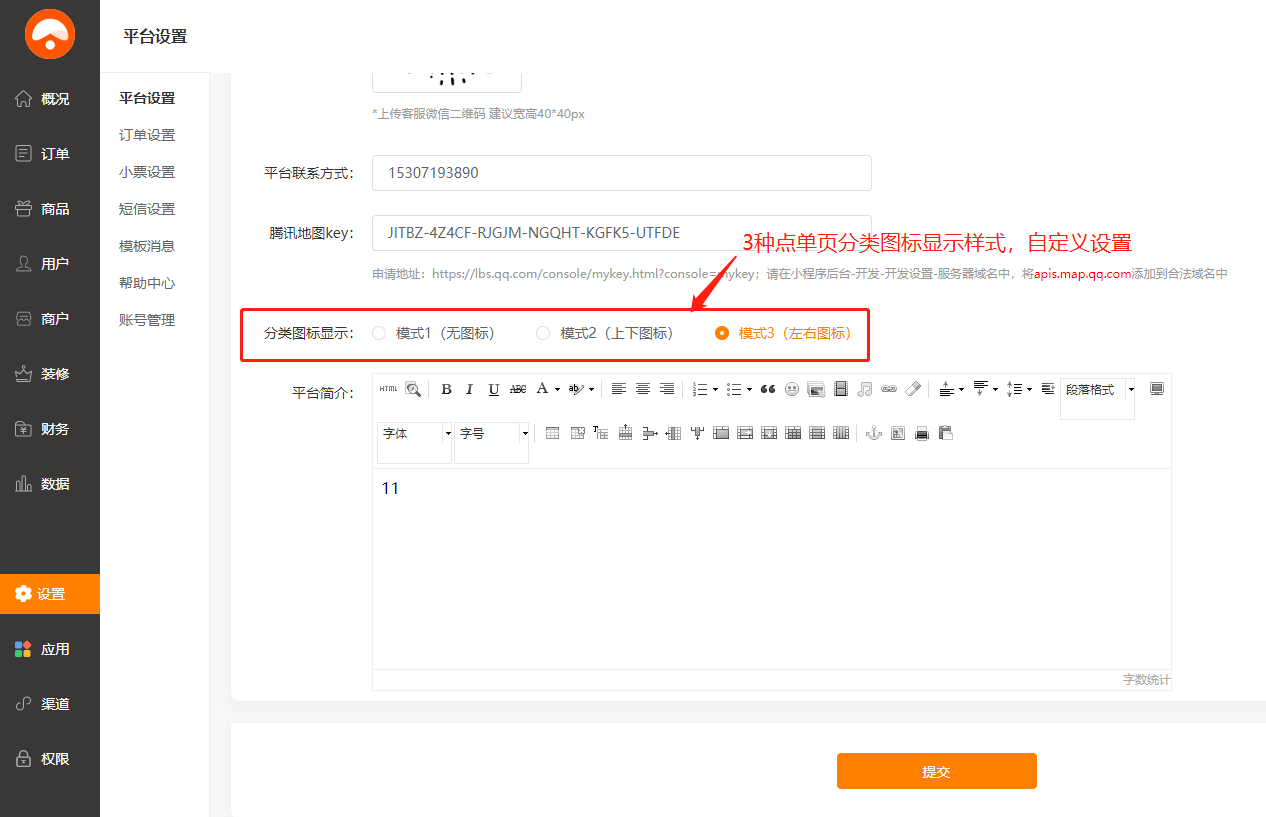Open 帮助中心 submenu item
The image size is (1266, 817).
click(x=147, y=283)
